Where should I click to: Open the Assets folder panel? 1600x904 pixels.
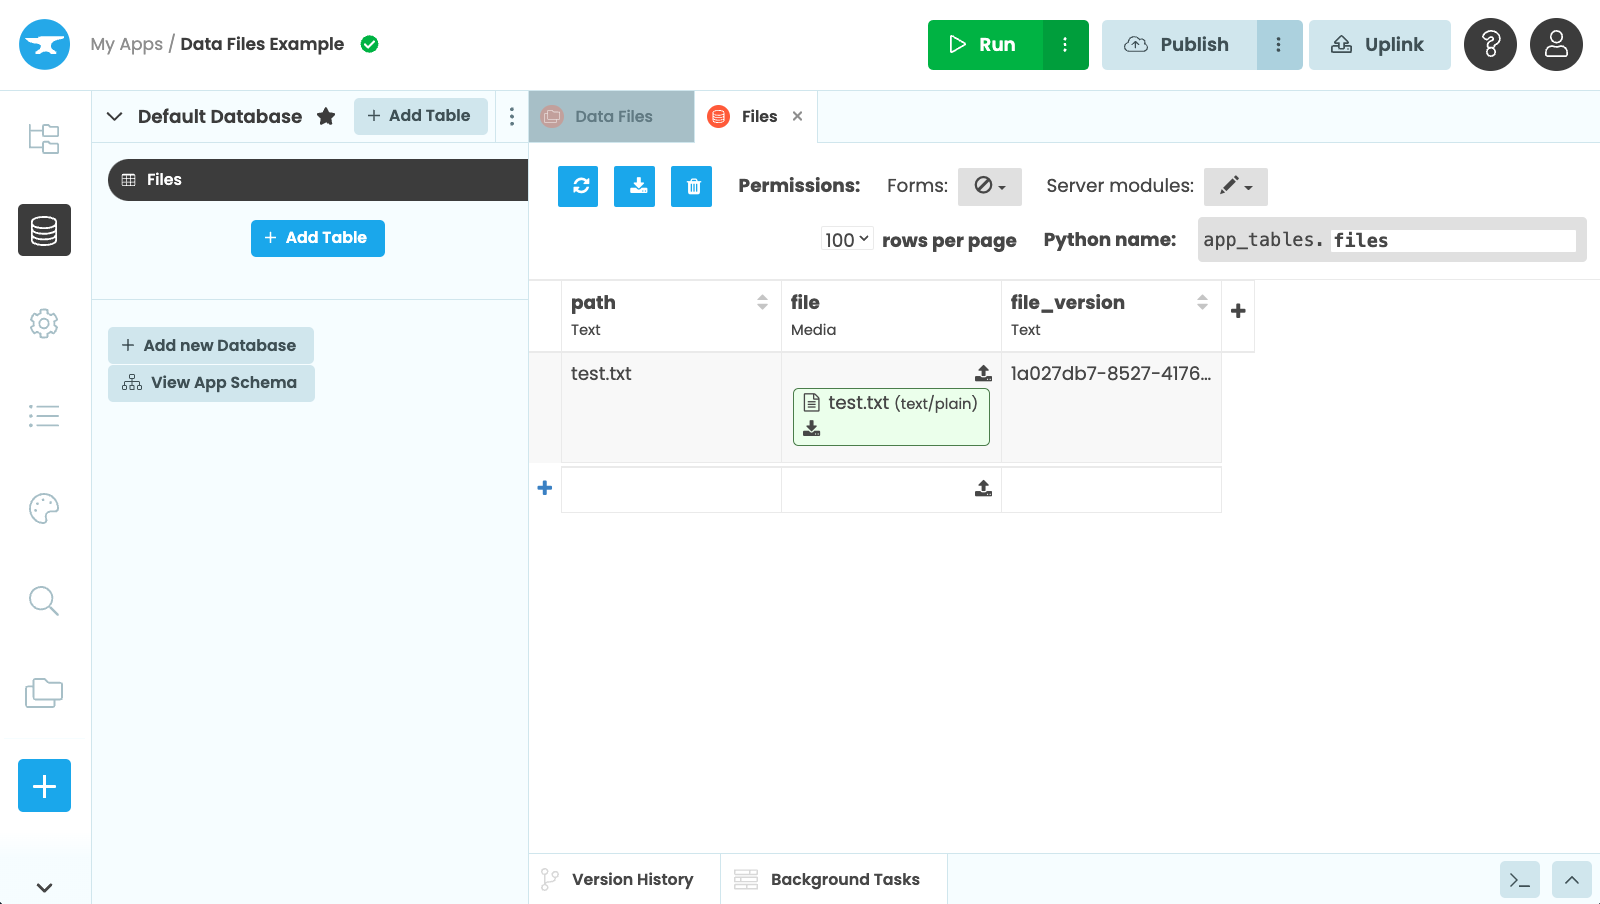coord(43,692)
